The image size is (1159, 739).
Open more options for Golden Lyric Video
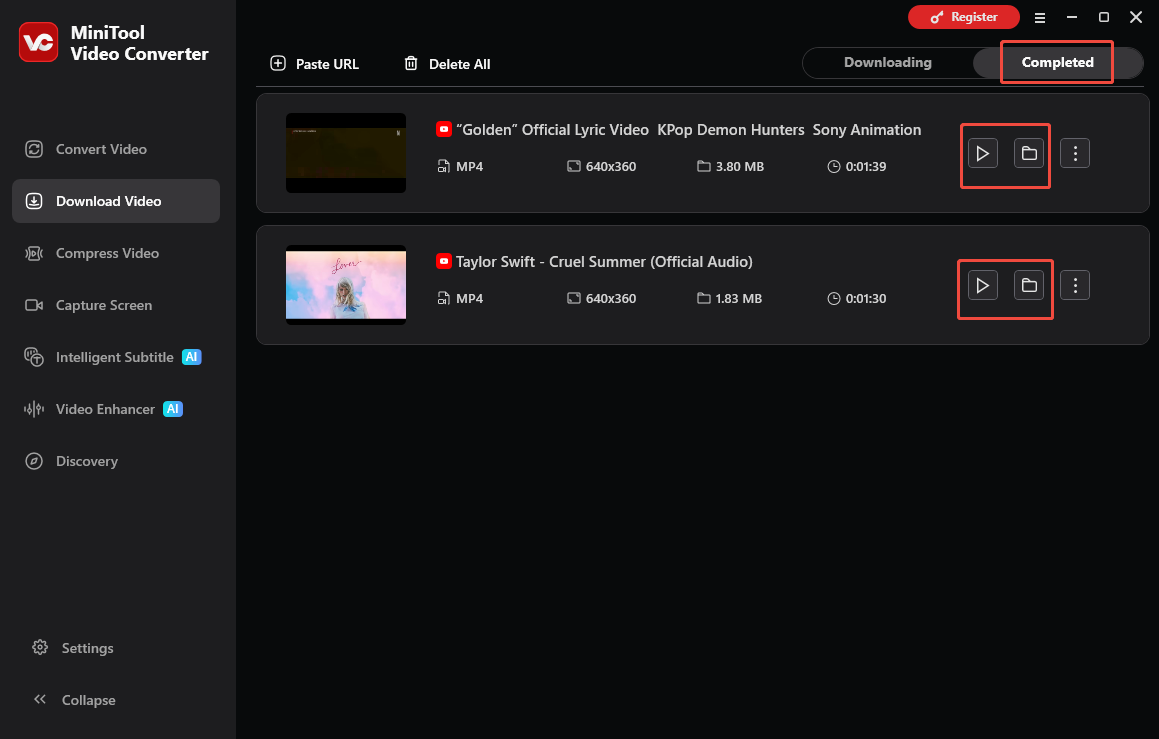click(1075, 154)
